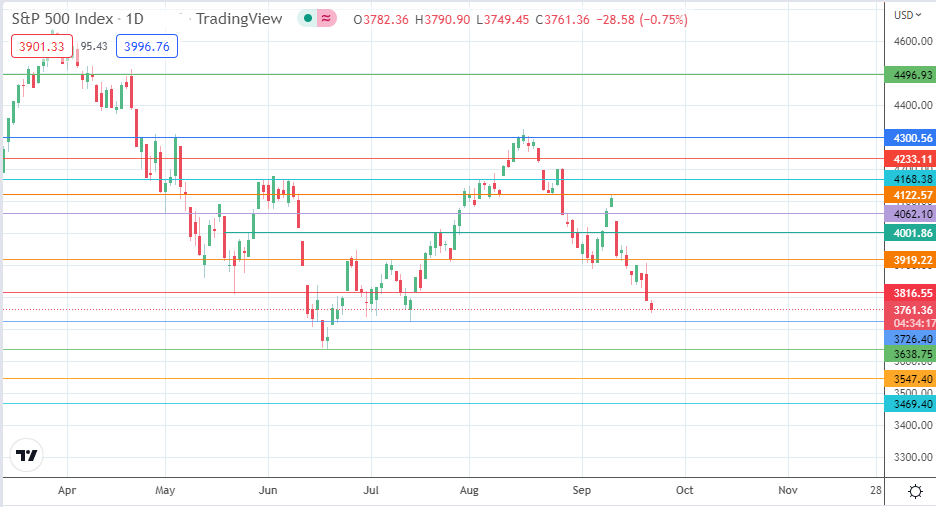This screenshot has height=507, width=936.
Task: Select the 4001.86 teal price label
Action: (x=910, y=233)
